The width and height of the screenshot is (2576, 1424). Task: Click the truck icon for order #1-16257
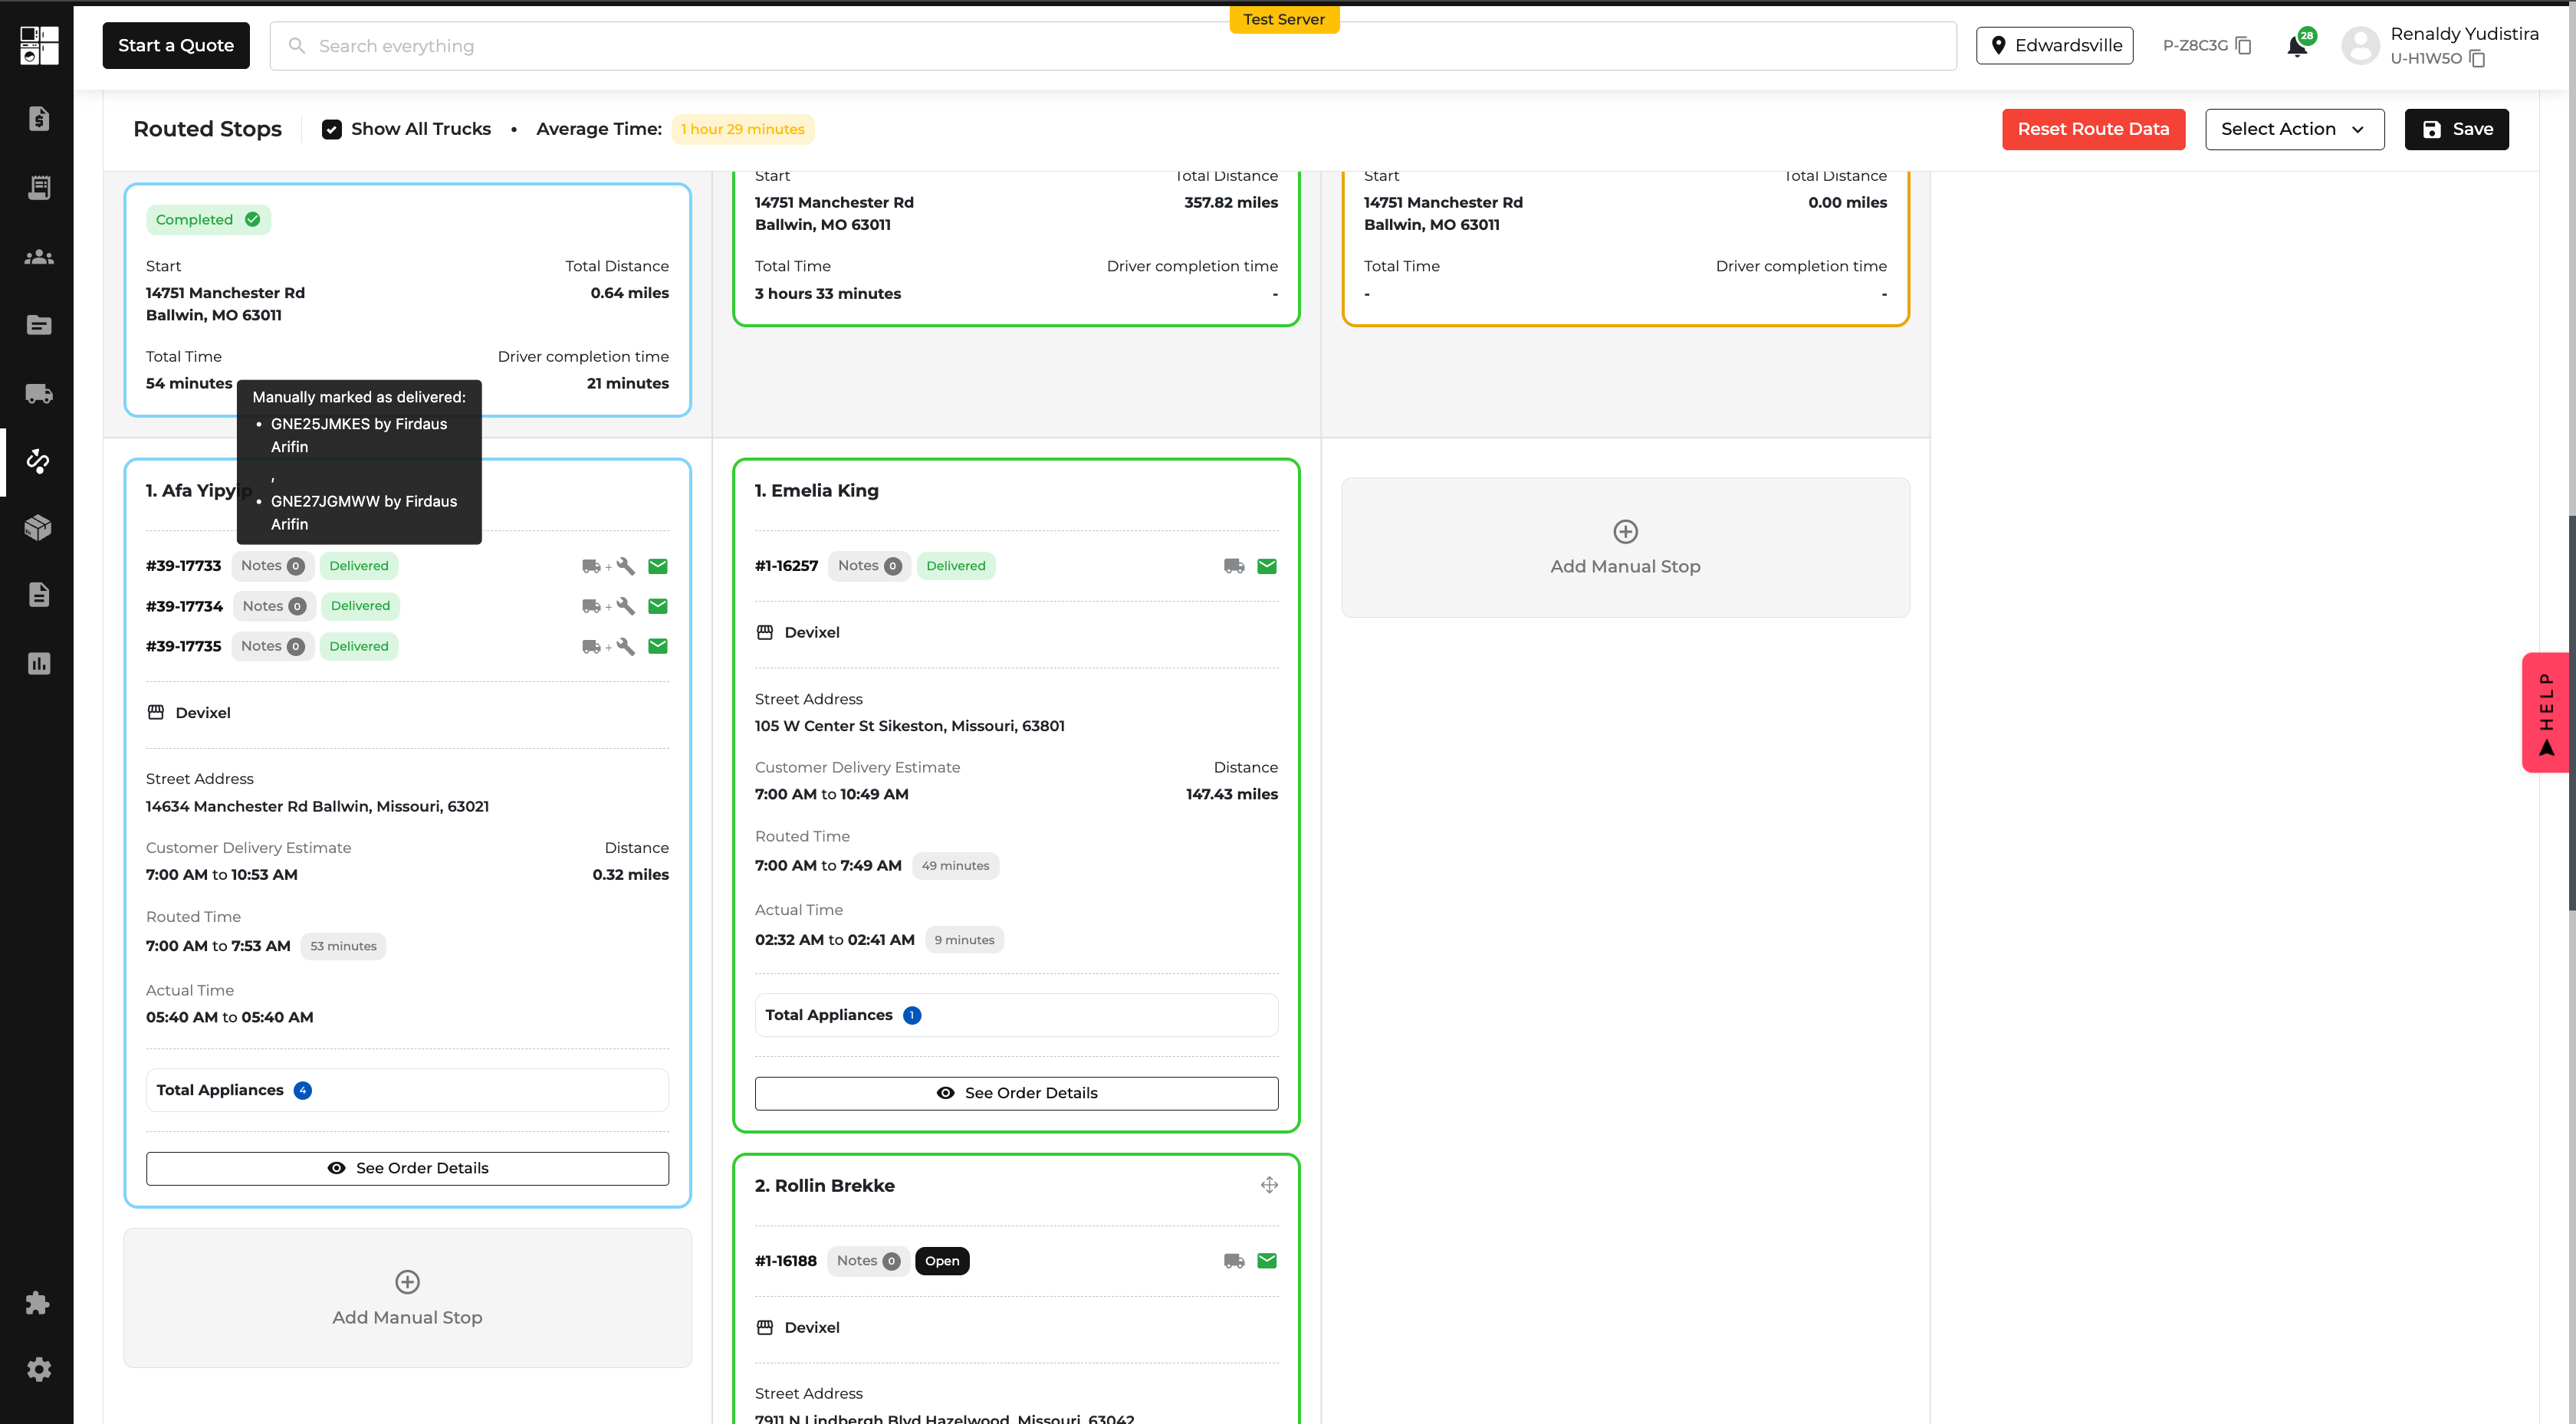(x=1234, y=566)
